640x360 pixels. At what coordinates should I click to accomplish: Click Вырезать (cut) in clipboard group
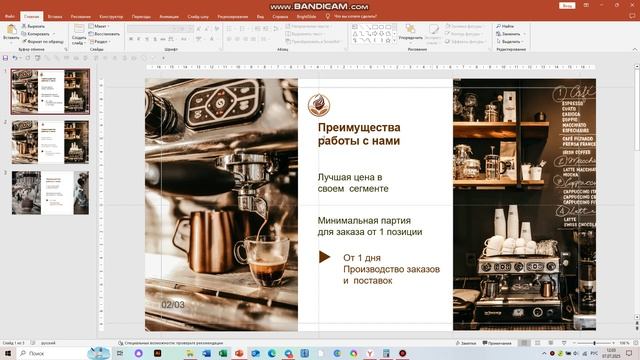click(x=33, y=26)
